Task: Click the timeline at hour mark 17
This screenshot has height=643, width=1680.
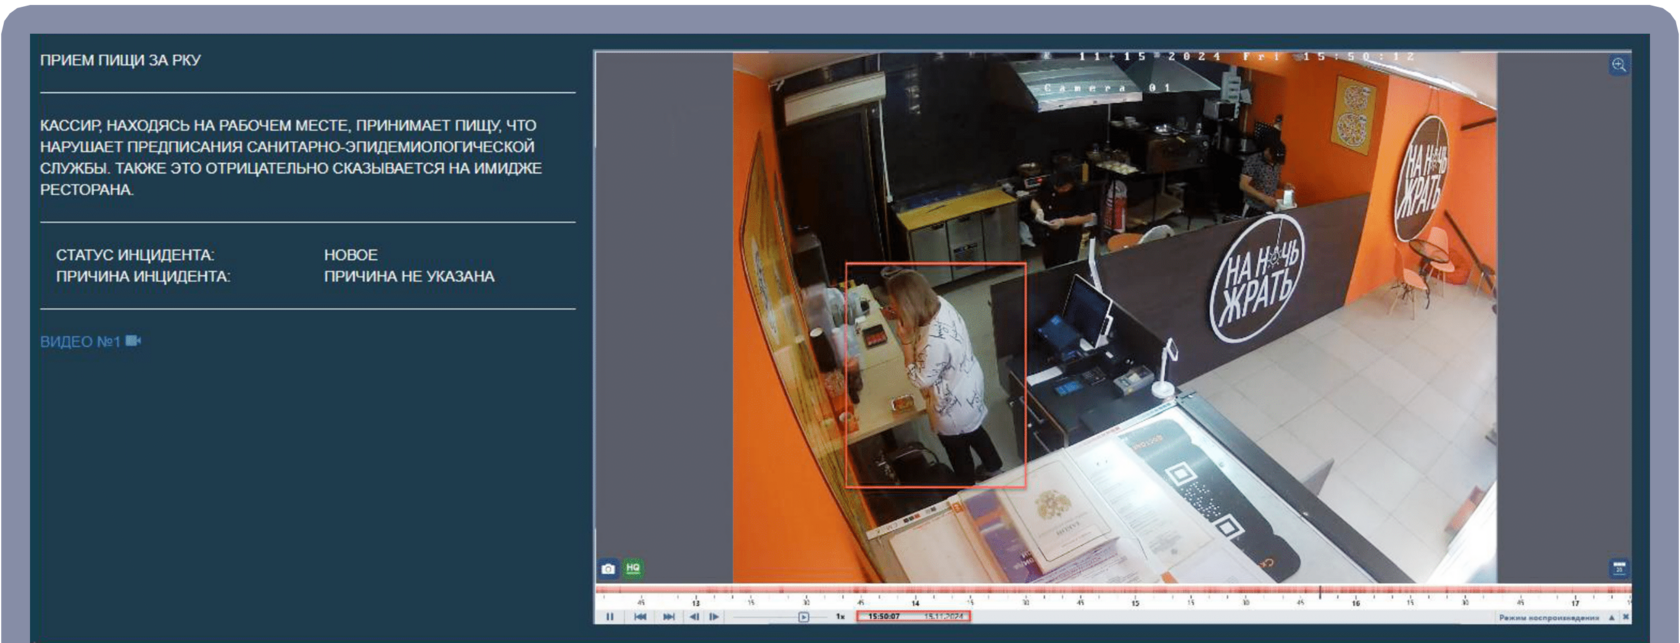Action: tap(1575, 603)
